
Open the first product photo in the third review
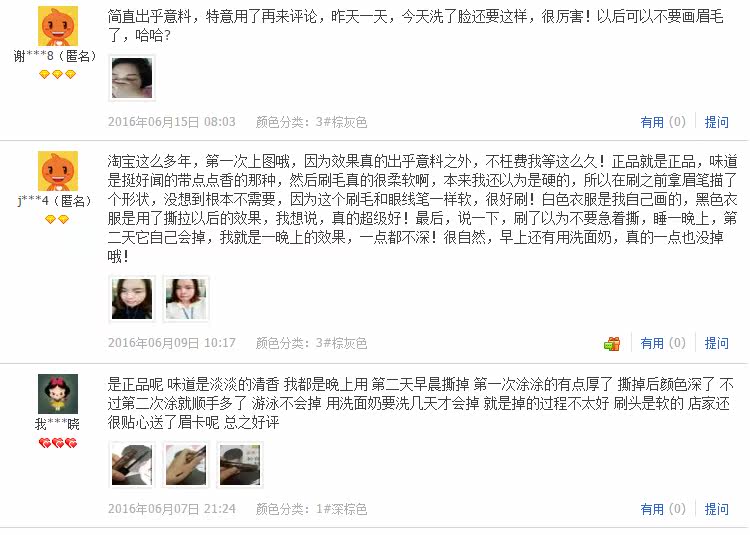[x=132, y=465]
